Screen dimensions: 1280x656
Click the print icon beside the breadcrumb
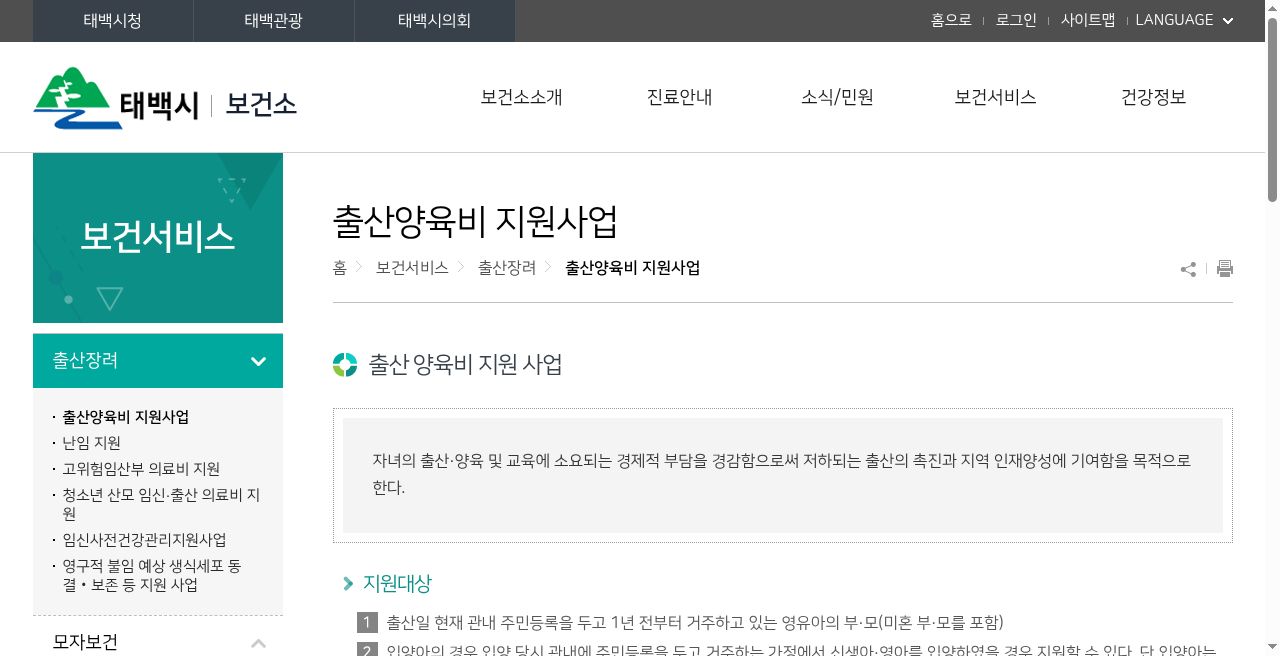tap(1225, 268)
